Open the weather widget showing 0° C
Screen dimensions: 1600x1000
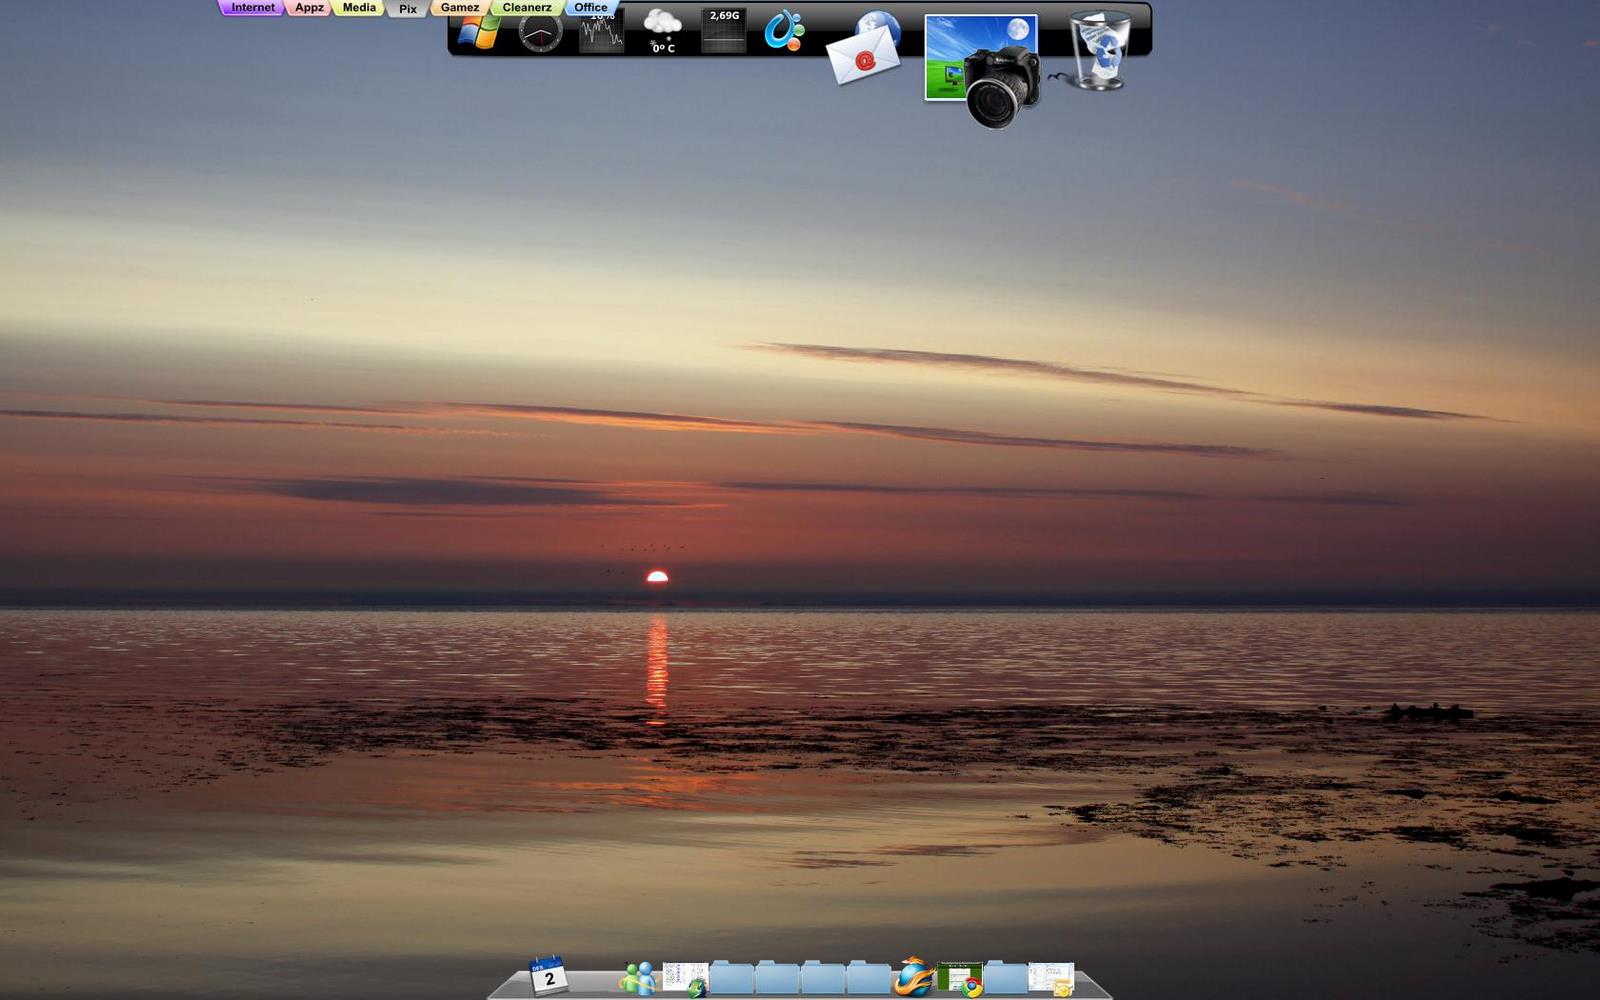click(x=663, y=31)
